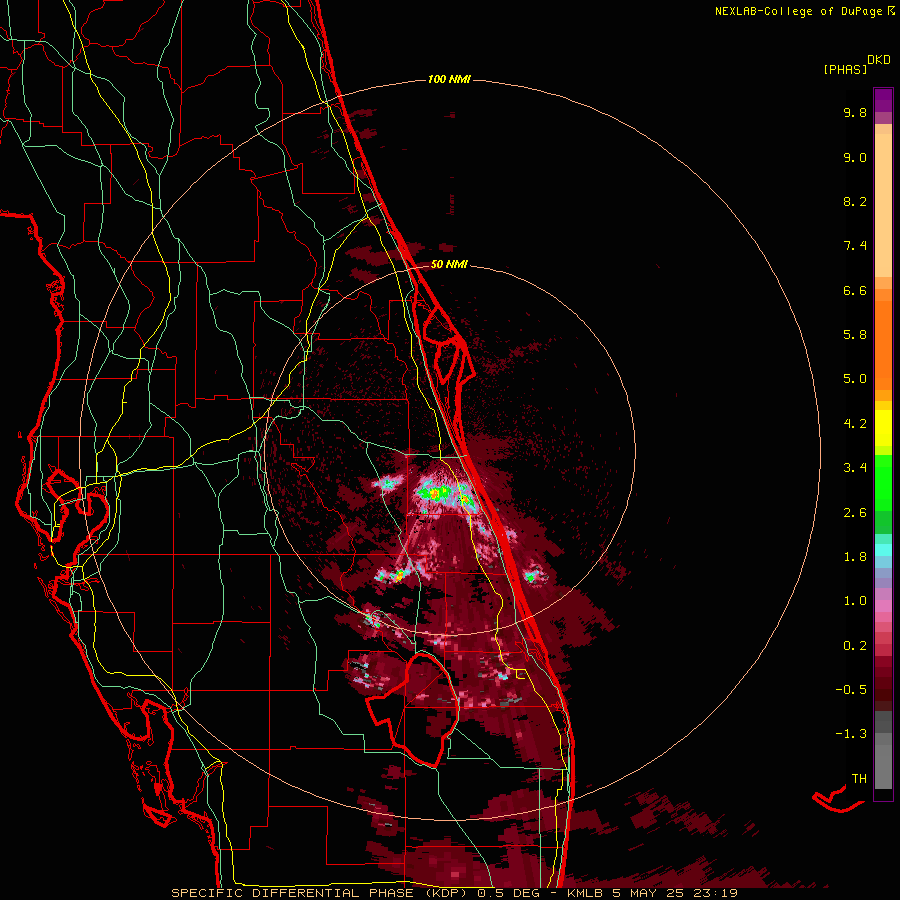Click the bright green segment of color bar
The height and width of the screenshot is (900, 900).
click(x=883, y=483)
